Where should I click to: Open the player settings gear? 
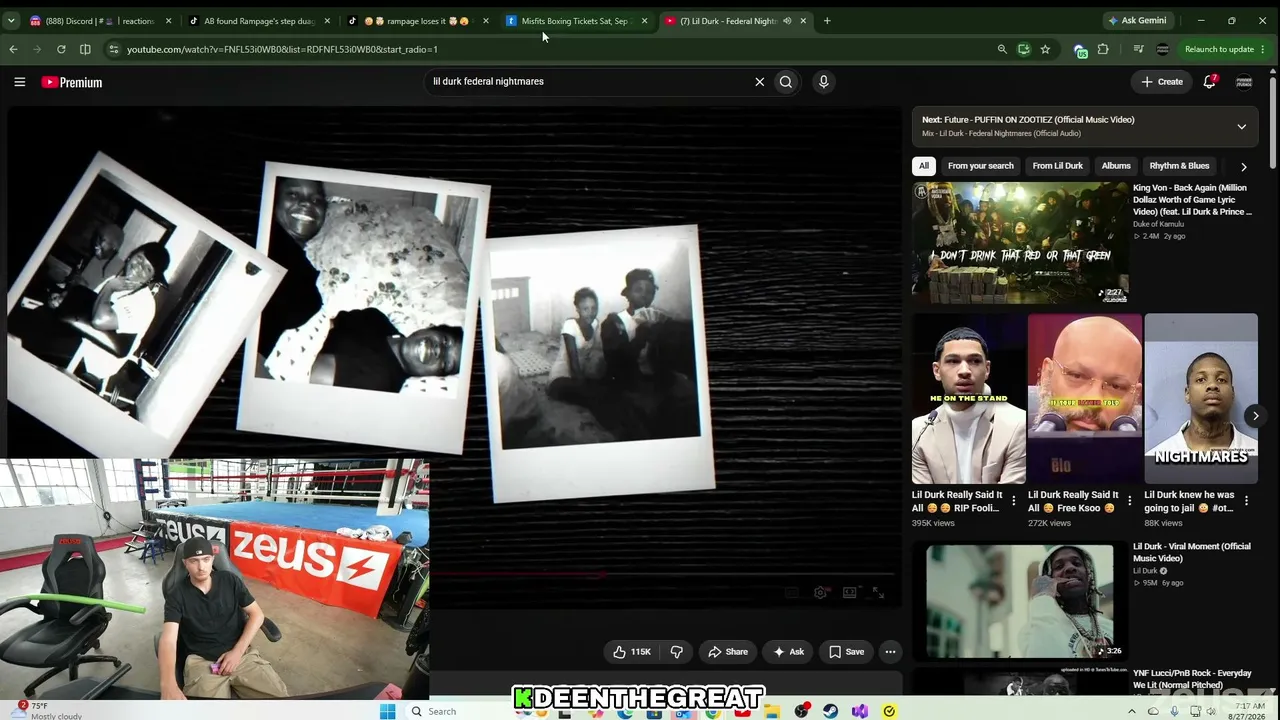[x=820, y=593]
